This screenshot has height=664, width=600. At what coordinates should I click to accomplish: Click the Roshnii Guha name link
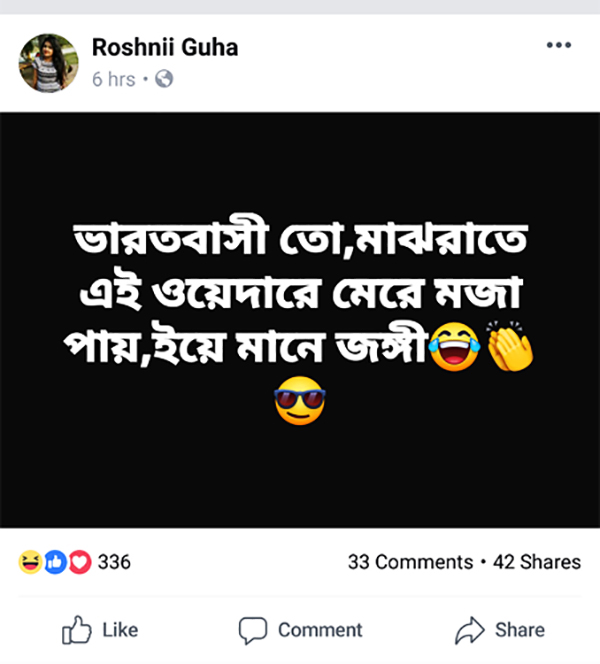164,48
